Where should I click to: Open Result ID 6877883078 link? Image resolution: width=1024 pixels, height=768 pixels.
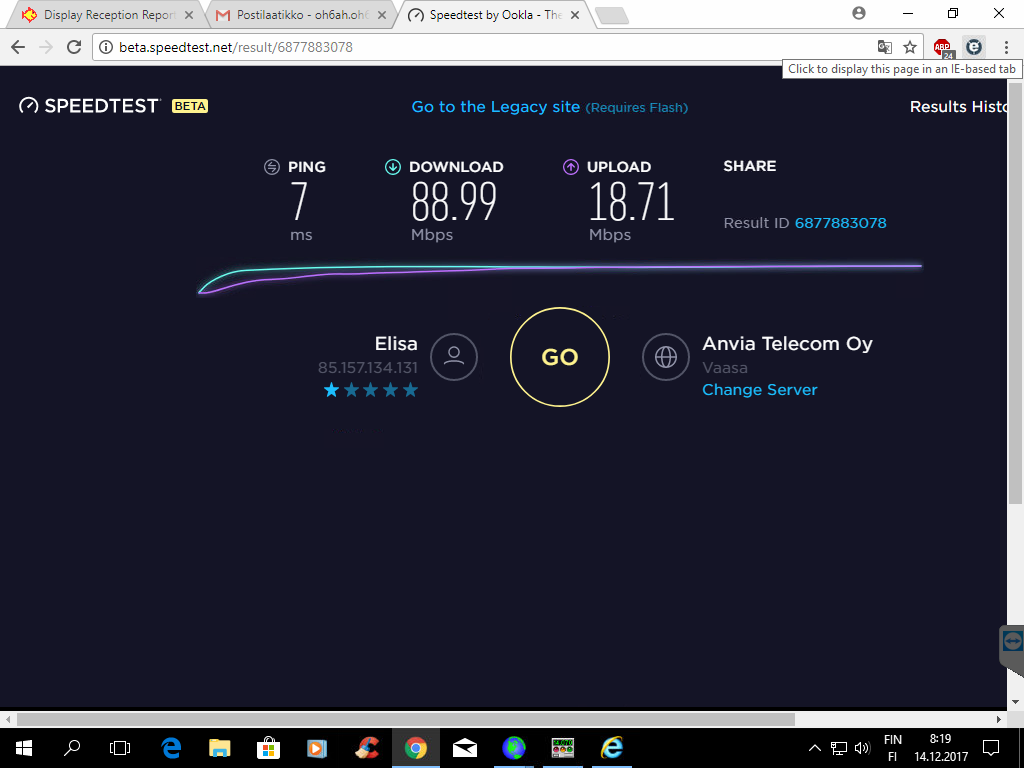840,223
